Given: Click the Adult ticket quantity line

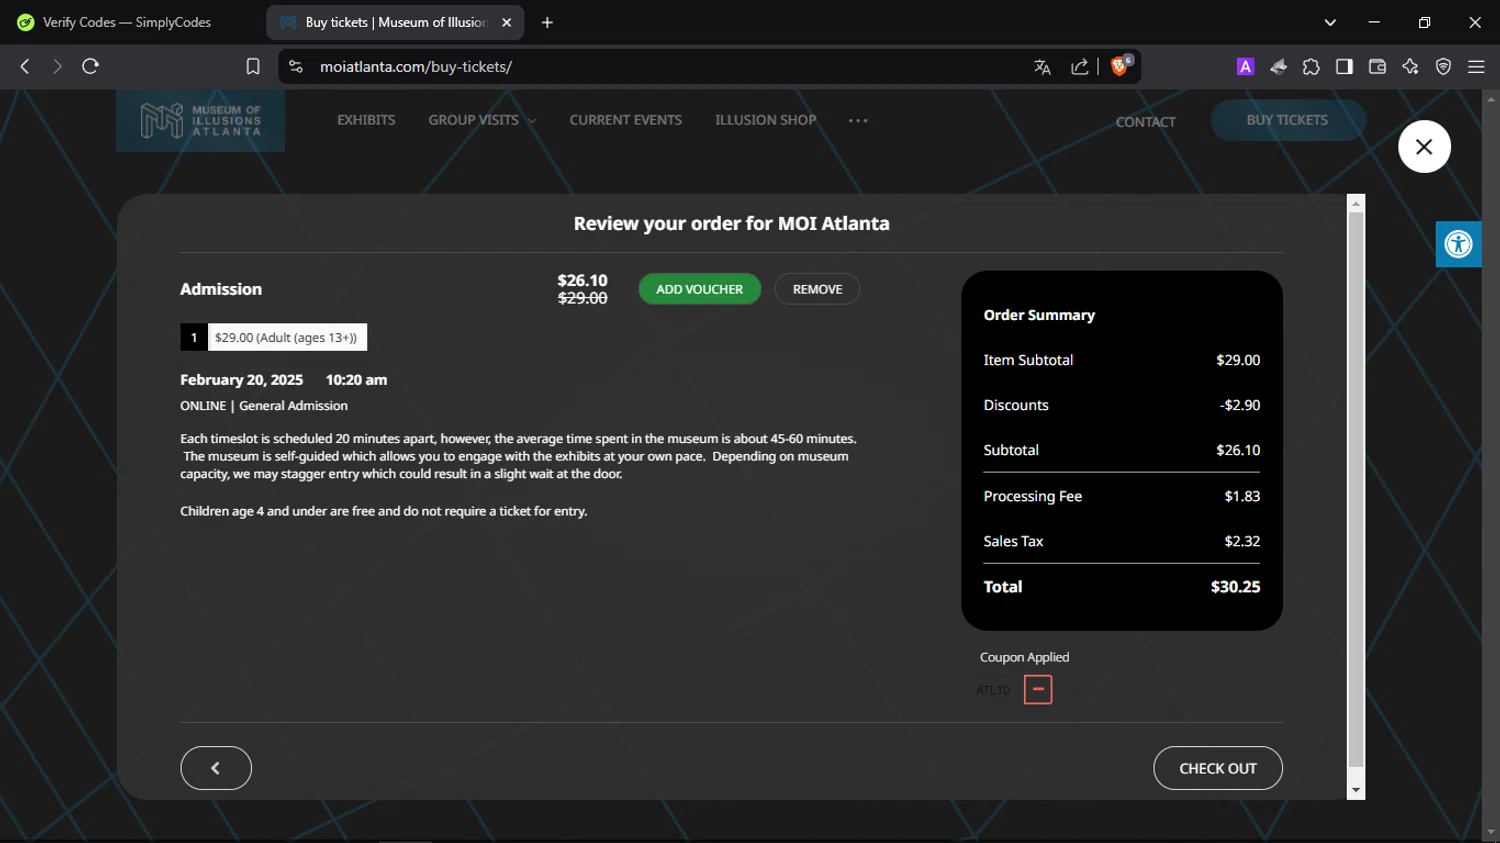Looking at the screenshot, I should click(x=274, y=337).
